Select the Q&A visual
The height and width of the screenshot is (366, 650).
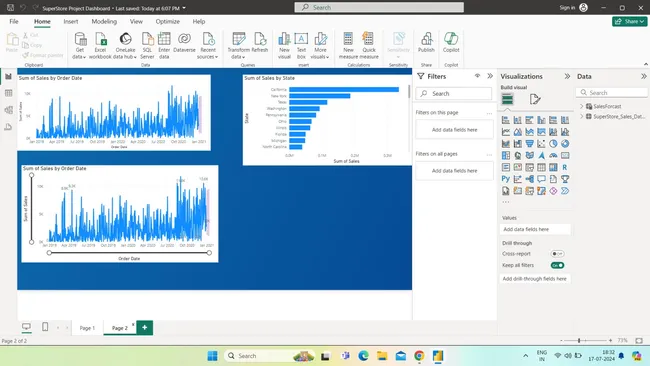[541, 179]
